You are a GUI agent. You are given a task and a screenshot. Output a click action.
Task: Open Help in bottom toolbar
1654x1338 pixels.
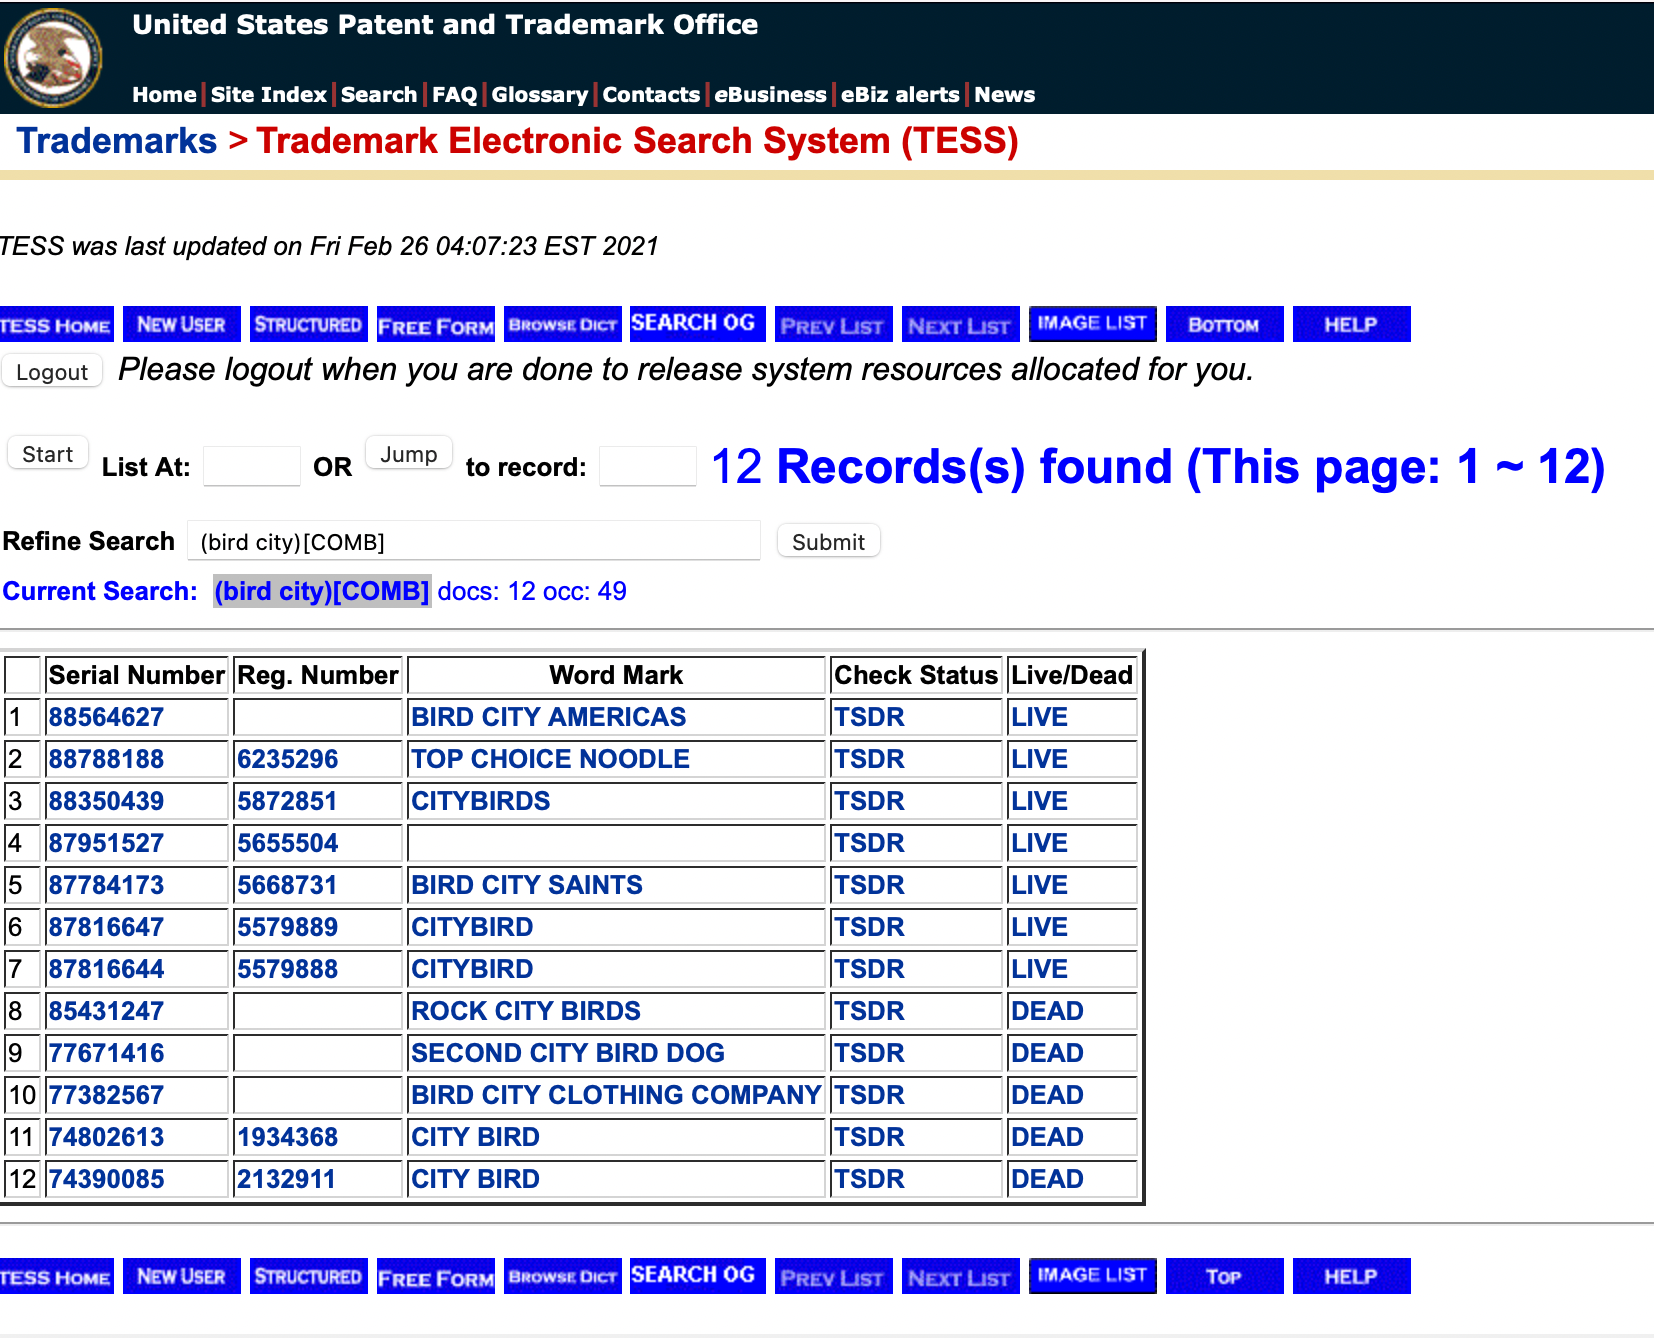[1351, 1276]
